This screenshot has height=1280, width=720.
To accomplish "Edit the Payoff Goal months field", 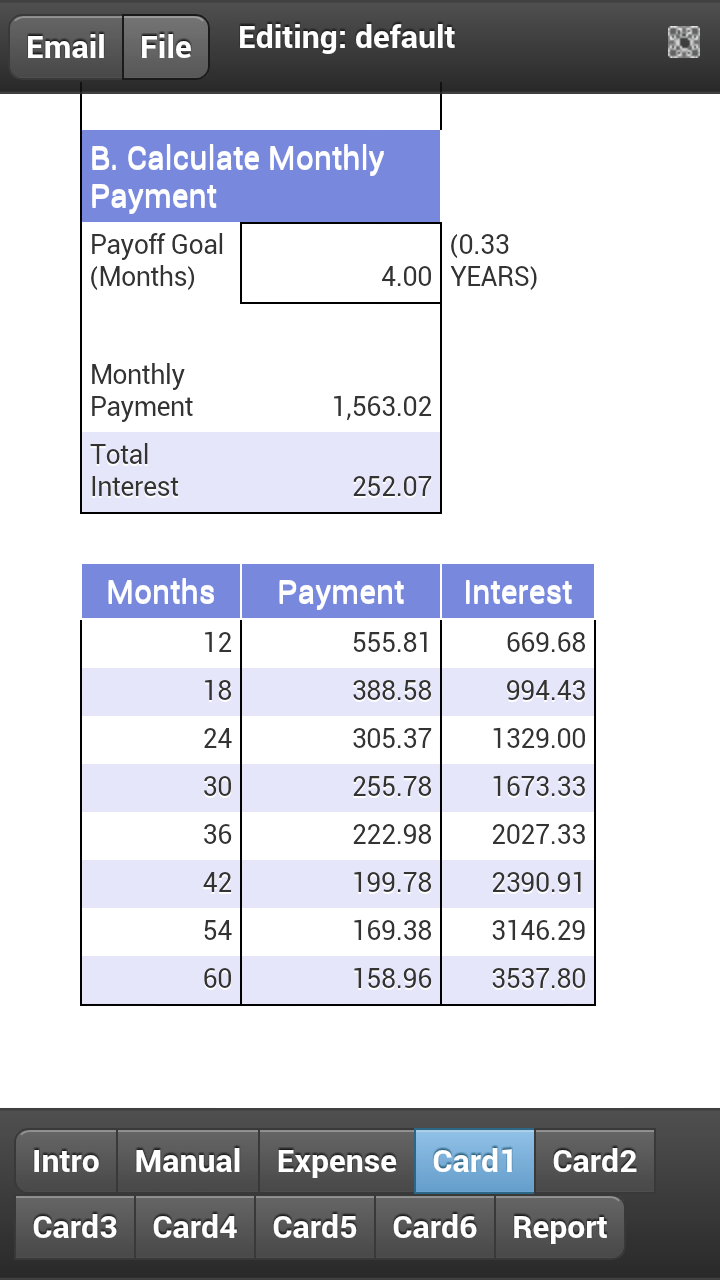I will click(x=340, y=263).
